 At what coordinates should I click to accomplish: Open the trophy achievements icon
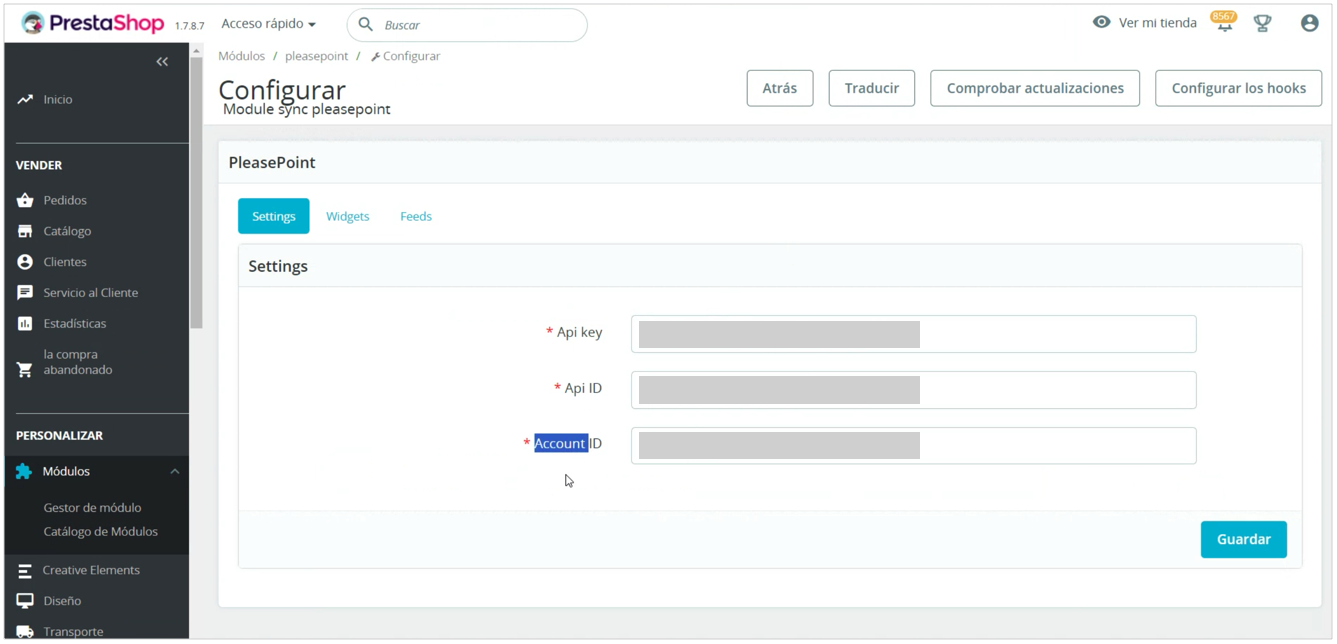click(1262, 24)
